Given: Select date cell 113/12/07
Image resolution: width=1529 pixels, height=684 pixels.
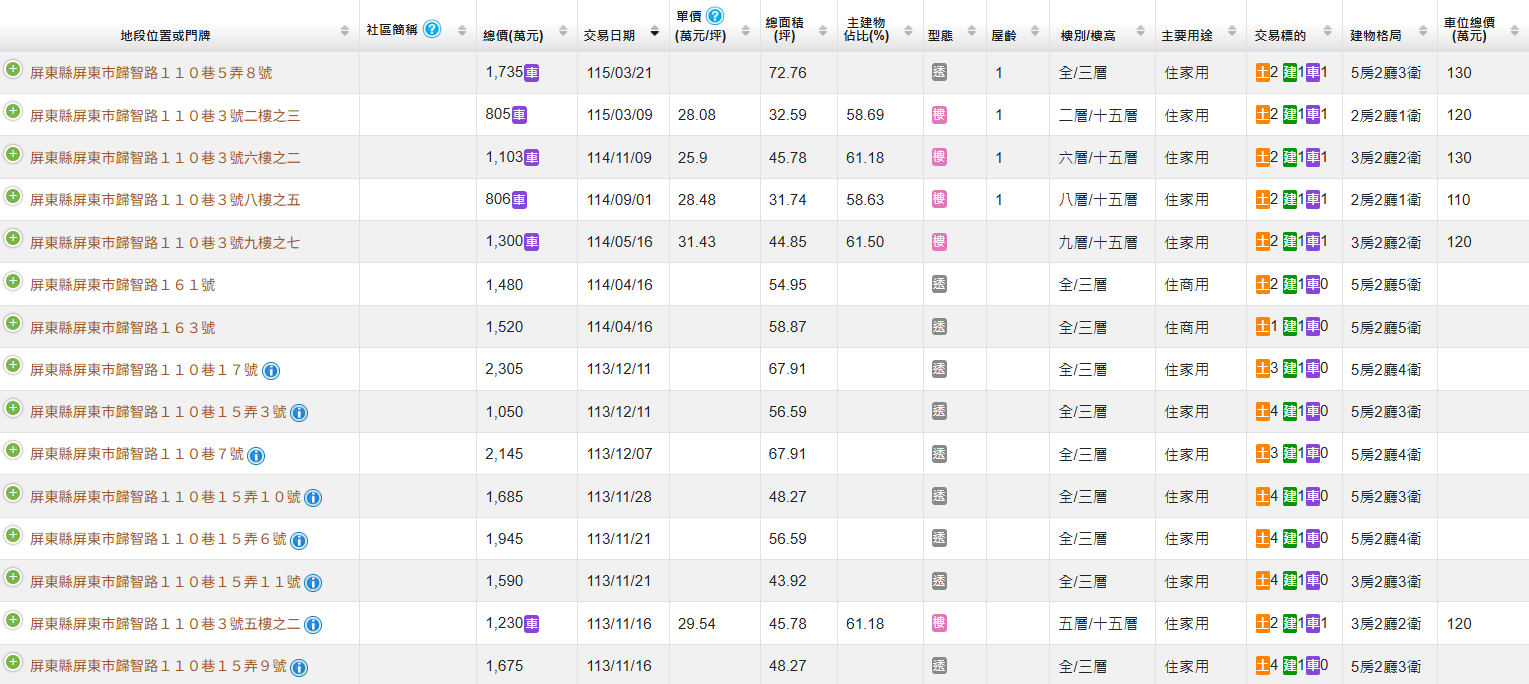Looking at the screenshot, I should pyautogui.click(x=619, y=454).
